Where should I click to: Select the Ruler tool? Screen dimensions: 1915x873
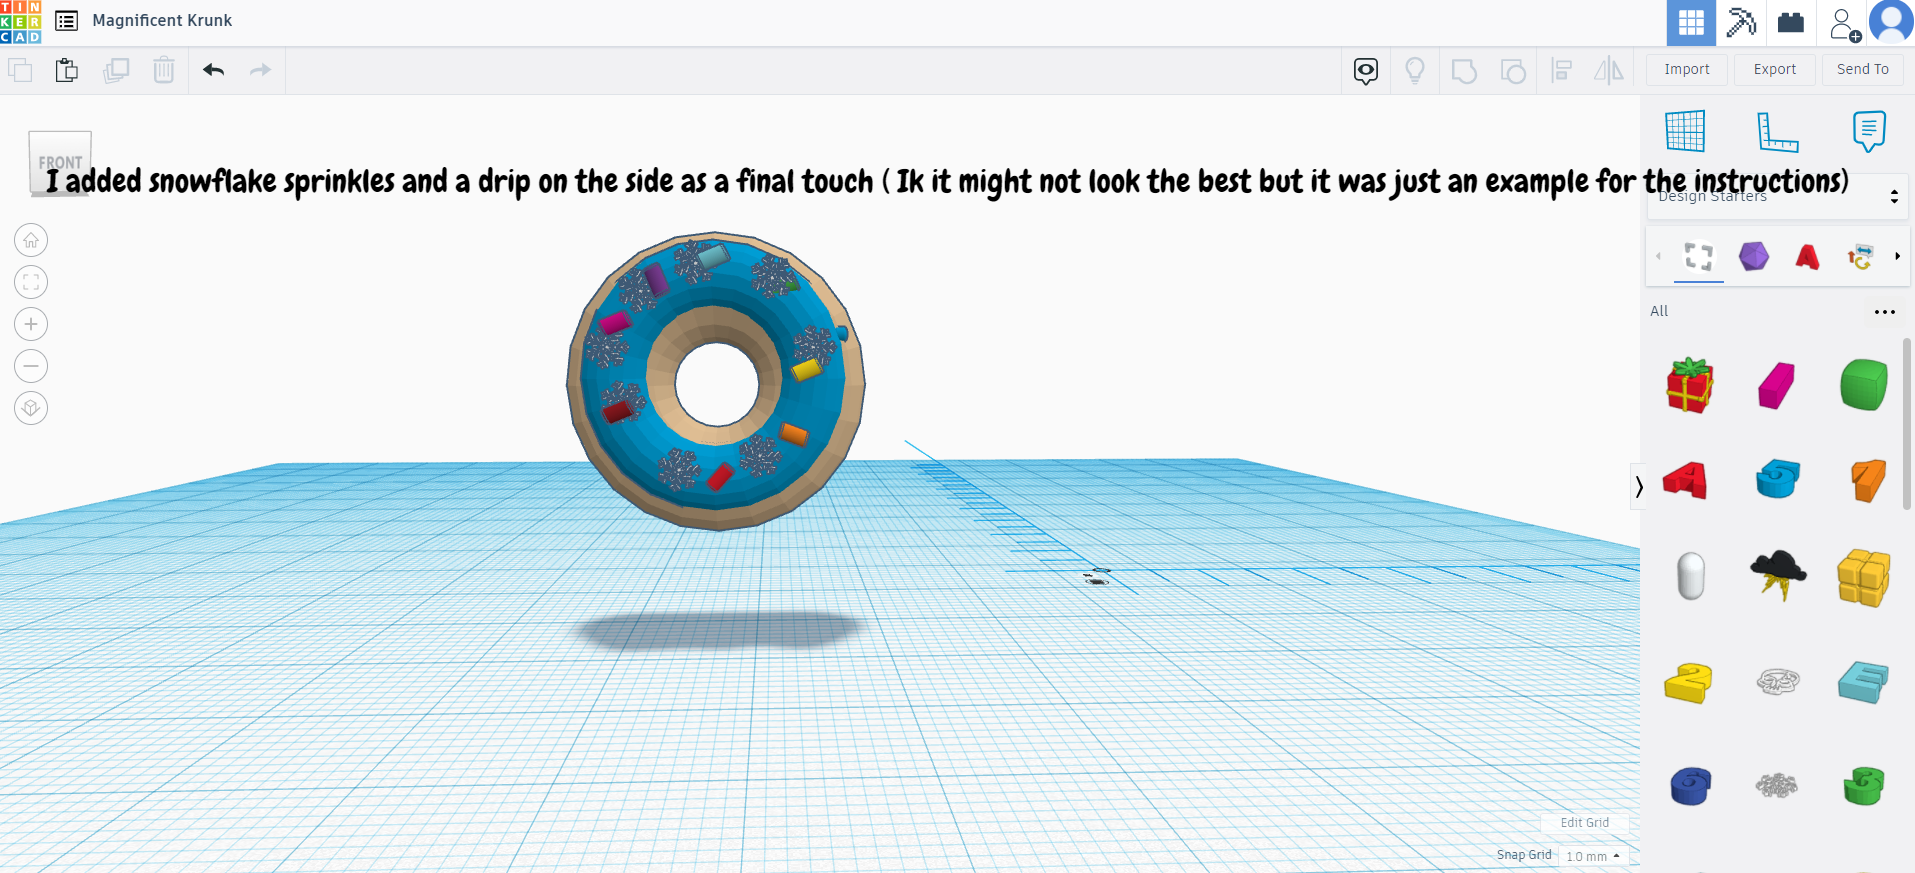(x=1777, y=131)
